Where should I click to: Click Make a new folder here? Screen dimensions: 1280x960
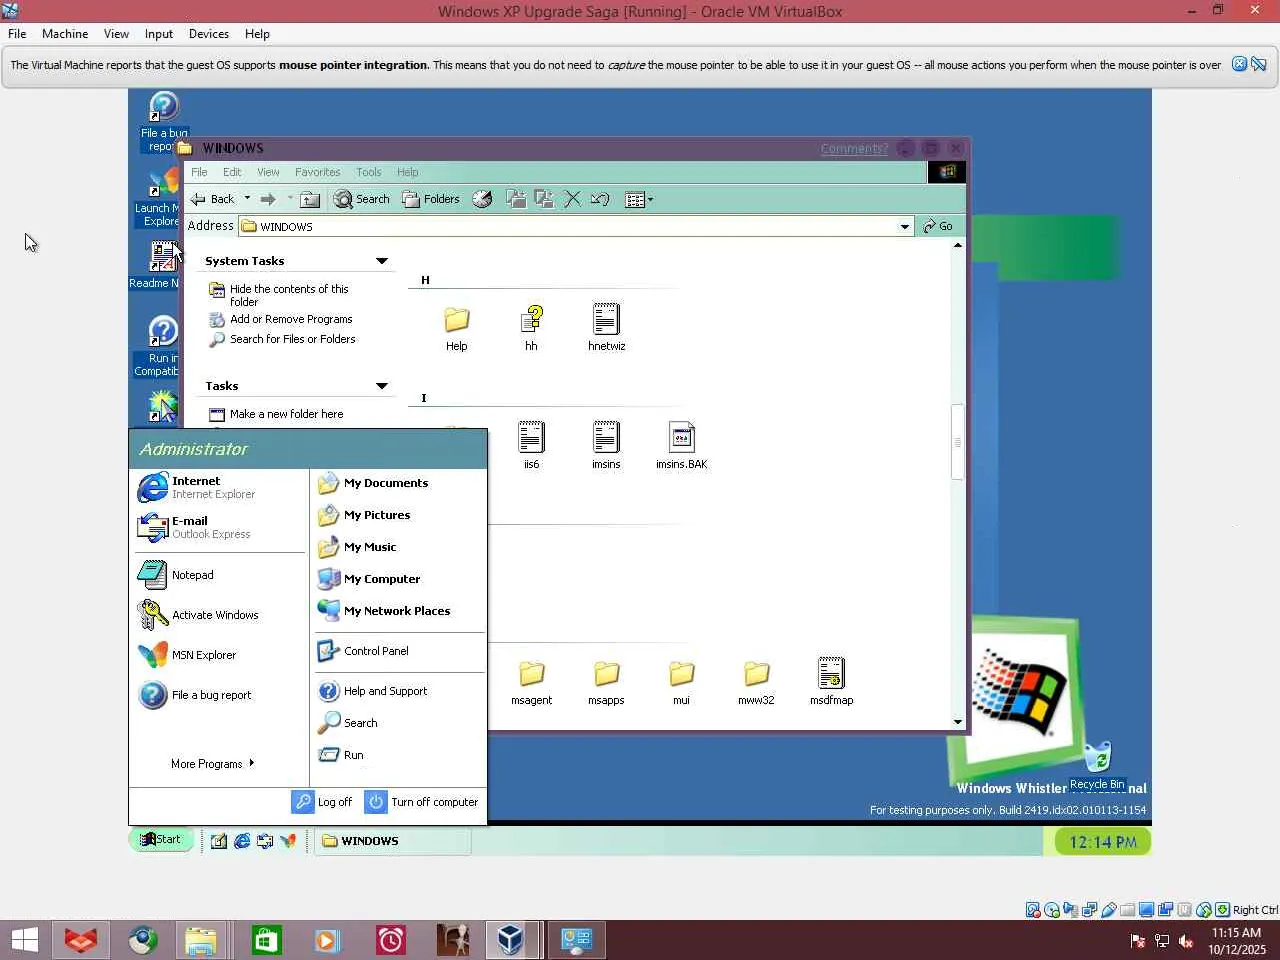pos(286,414)
